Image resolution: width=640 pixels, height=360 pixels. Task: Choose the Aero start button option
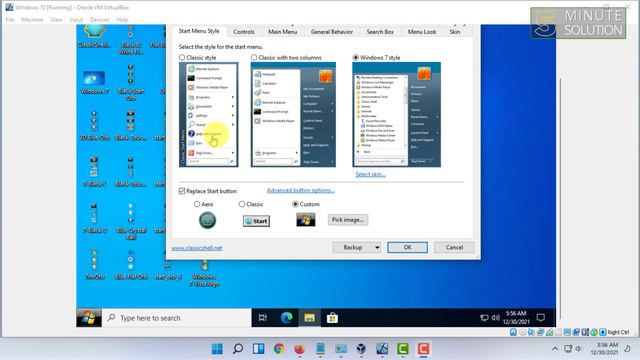(197, 204)
